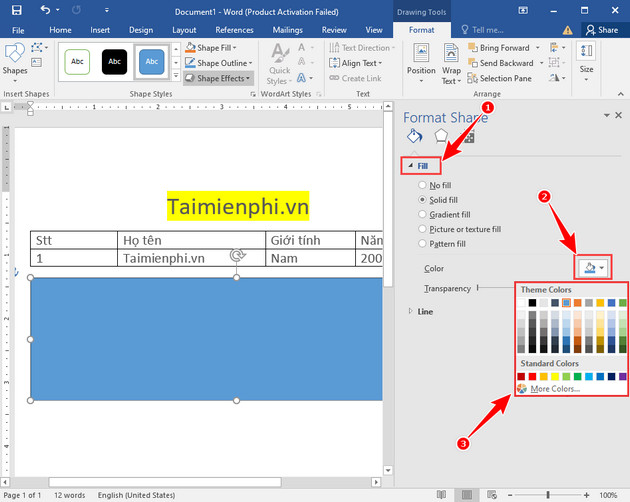Click the zoom slider handle
The height and width of the screenshot is (502, 630).
tap(548, 495)
